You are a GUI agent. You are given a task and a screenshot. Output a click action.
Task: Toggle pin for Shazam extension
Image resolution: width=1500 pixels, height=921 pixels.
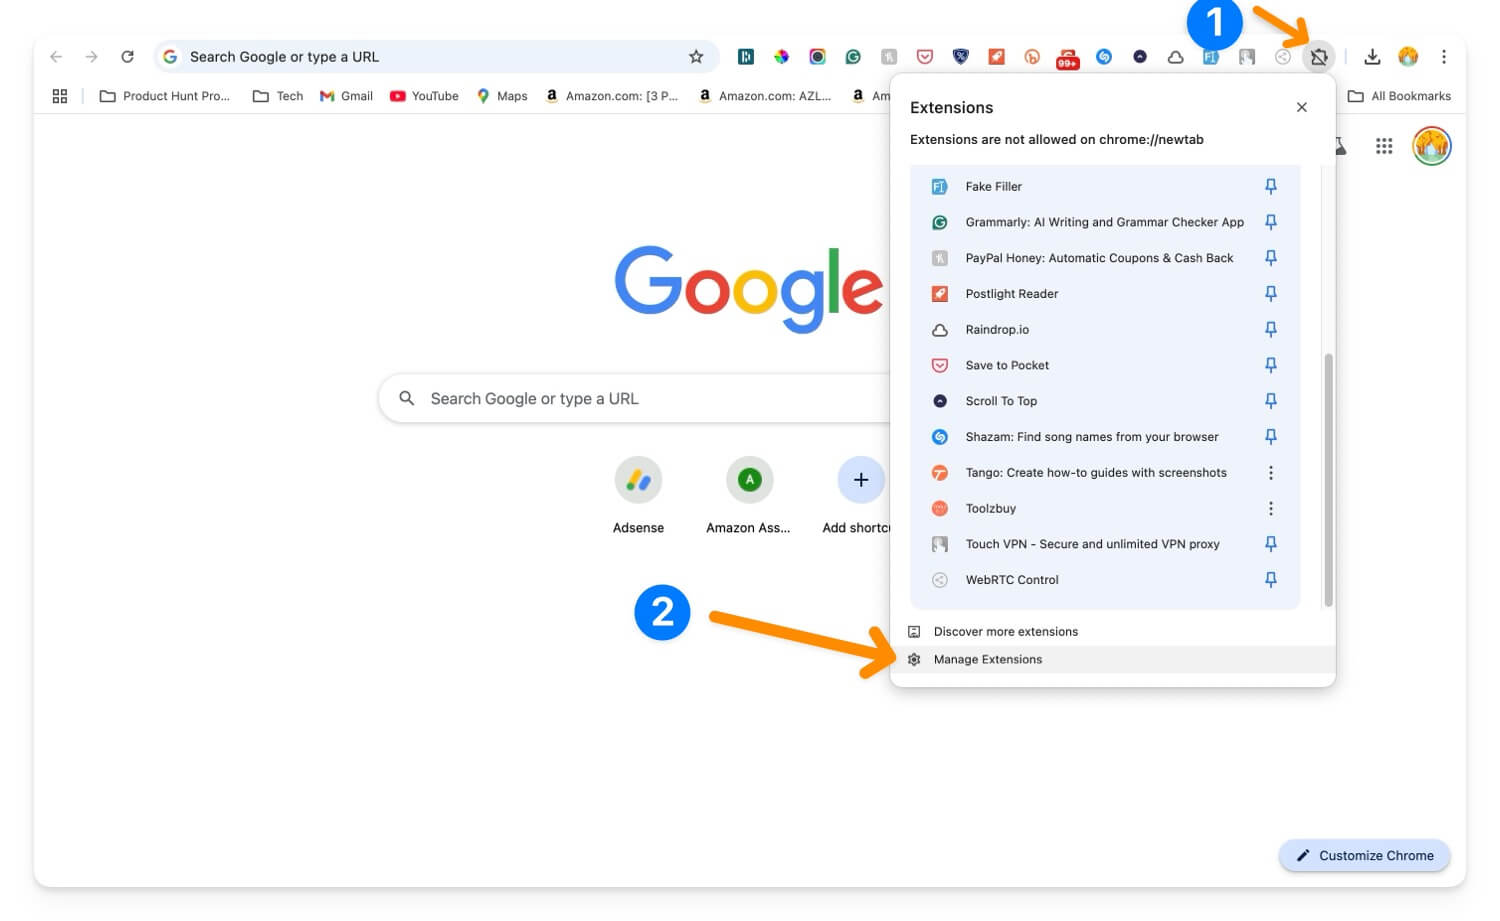click(1271, 437)
